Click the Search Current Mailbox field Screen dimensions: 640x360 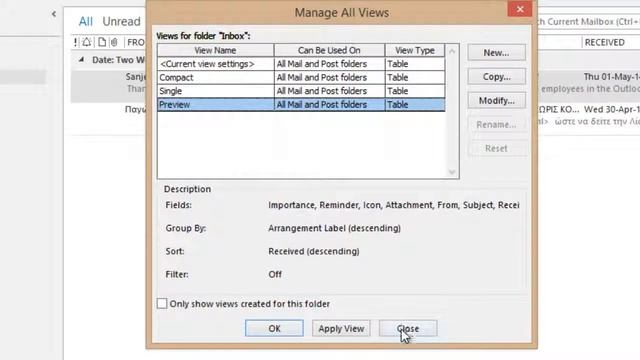(589, 22)
